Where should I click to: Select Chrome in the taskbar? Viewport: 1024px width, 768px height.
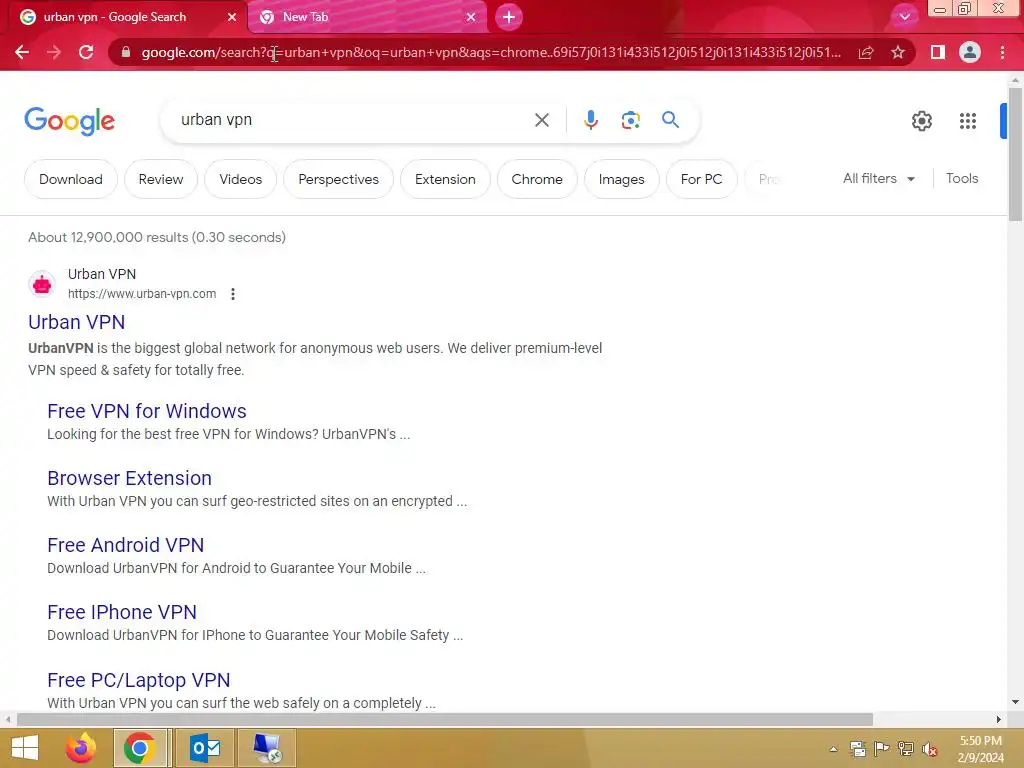[x=140, y=748]
